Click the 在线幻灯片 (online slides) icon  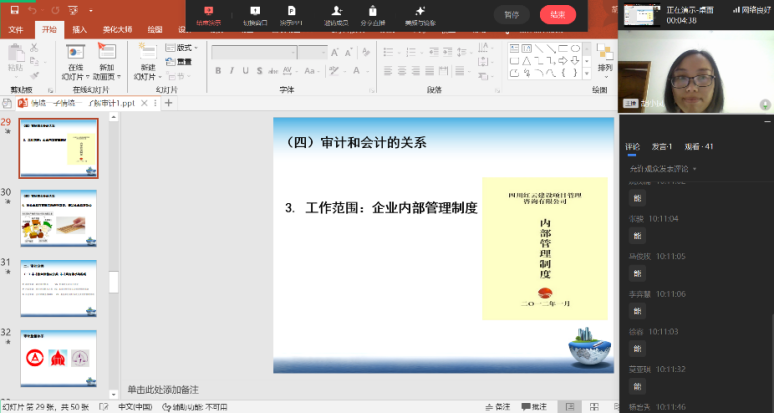point(75,53)
